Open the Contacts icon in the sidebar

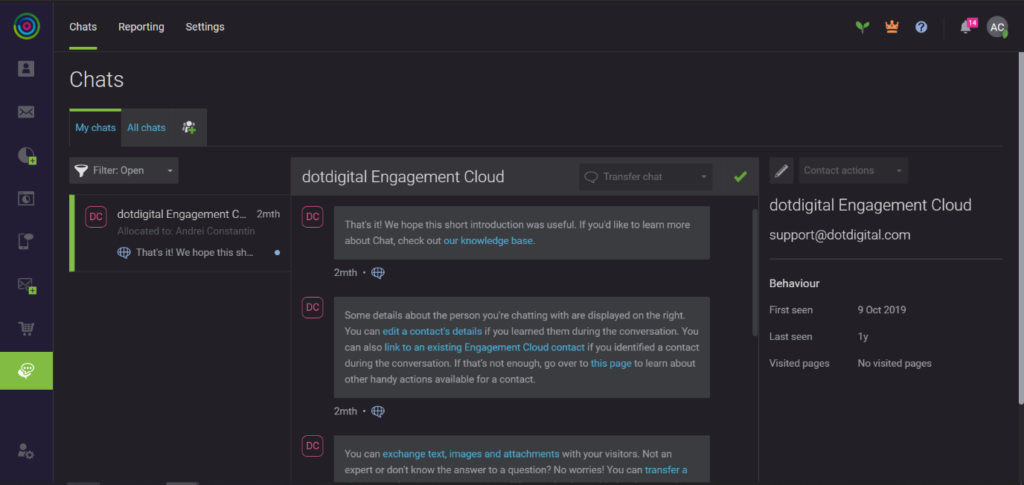coord(26,69)
